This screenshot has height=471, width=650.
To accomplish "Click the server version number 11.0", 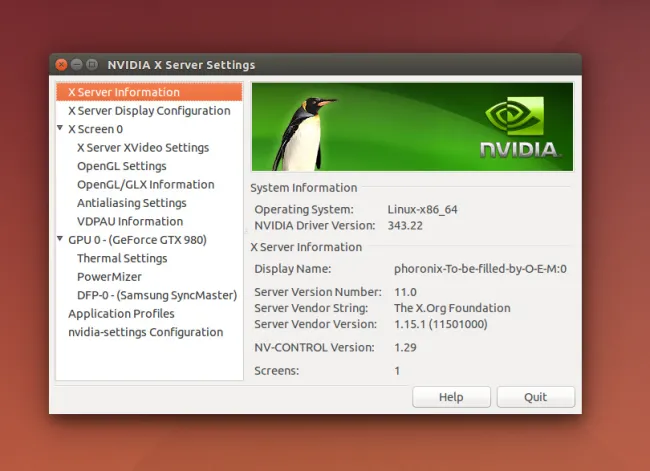I will pyautogui.click(x=405, y=292).
